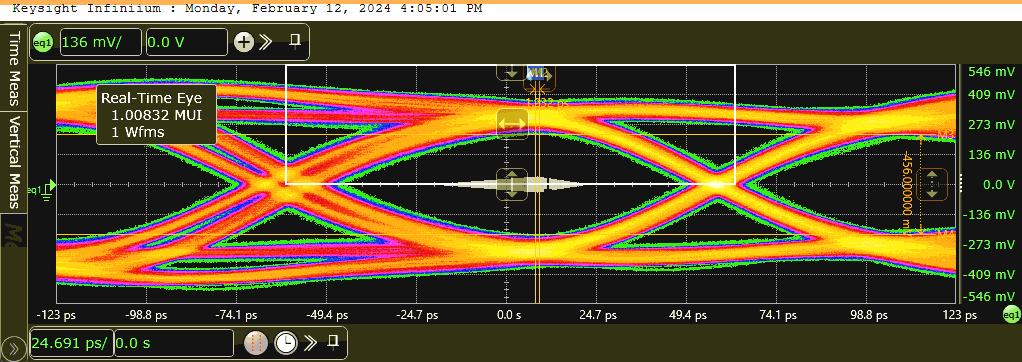Click the 546 mV top axis label

991,71
